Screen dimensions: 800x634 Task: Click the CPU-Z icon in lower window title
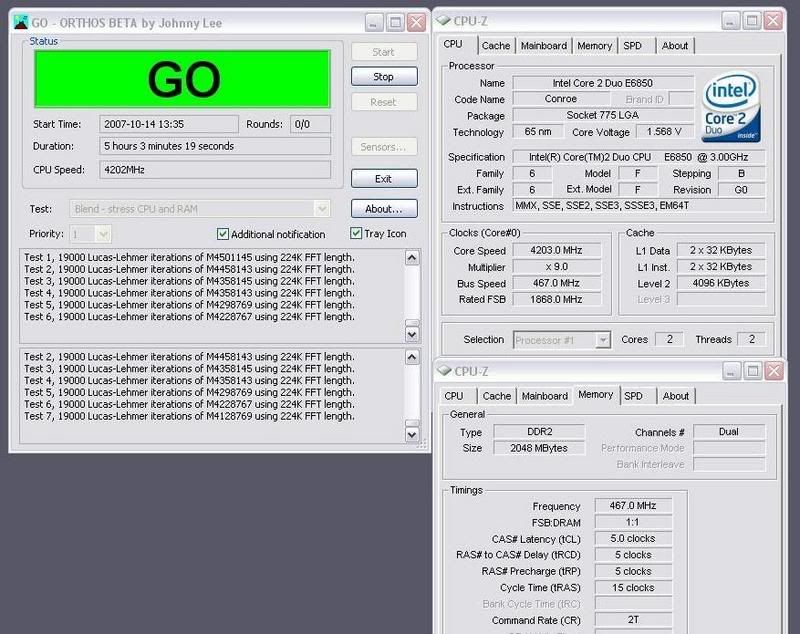pyautogui.click(x=444, y=371)
